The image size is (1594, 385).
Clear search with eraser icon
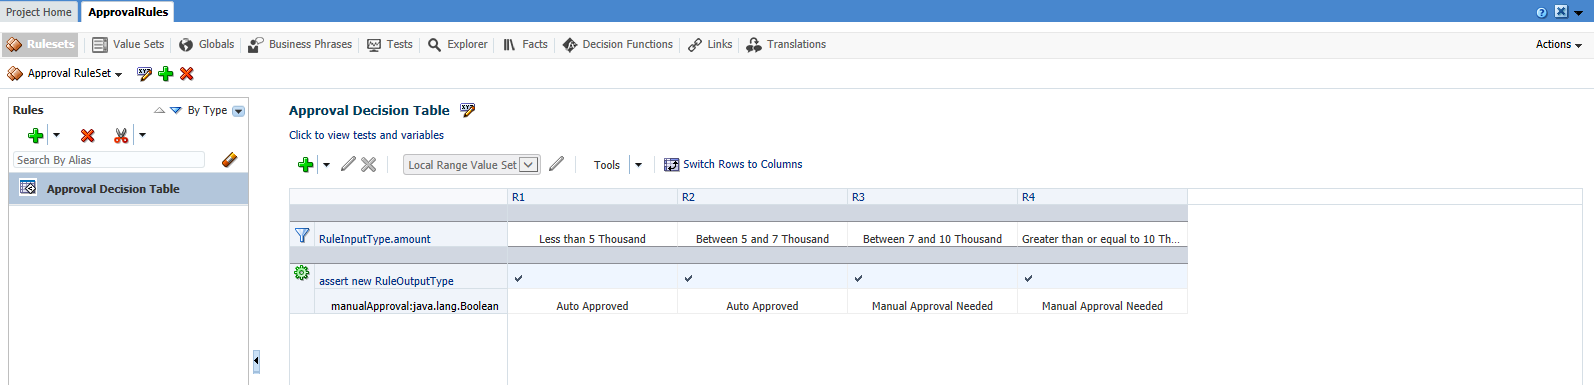tap(229, 160)
